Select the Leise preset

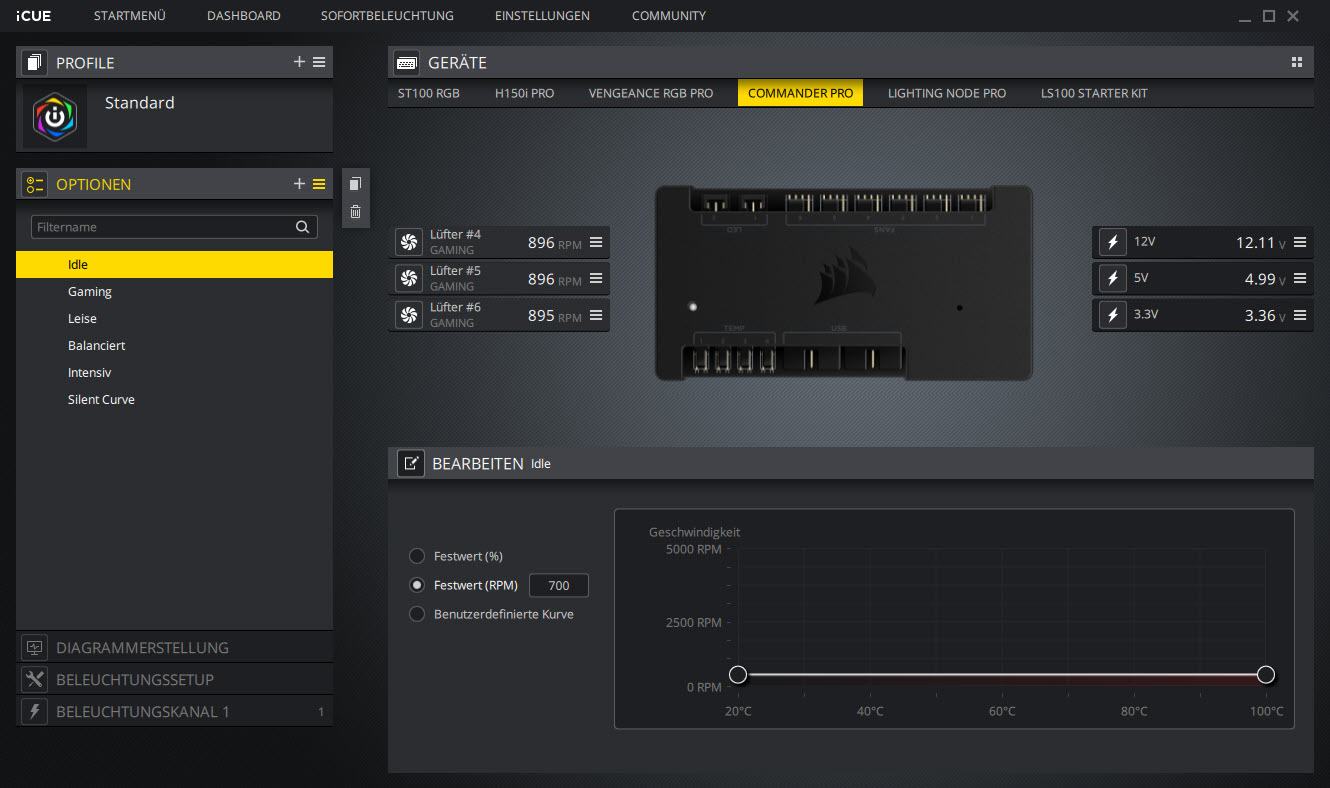(x=174, y=318)
